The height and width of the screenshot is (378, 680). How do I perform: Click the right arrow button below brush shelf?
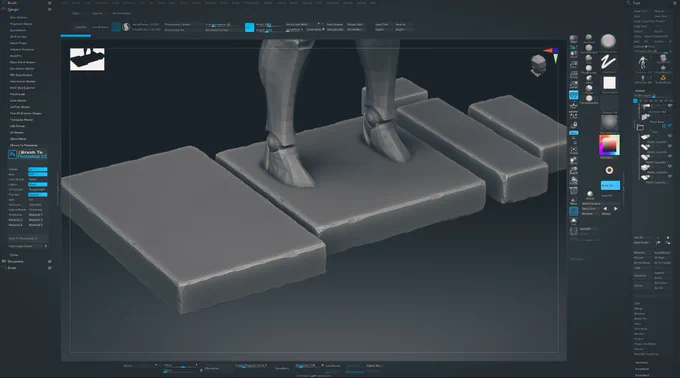[x=615, y=209]
